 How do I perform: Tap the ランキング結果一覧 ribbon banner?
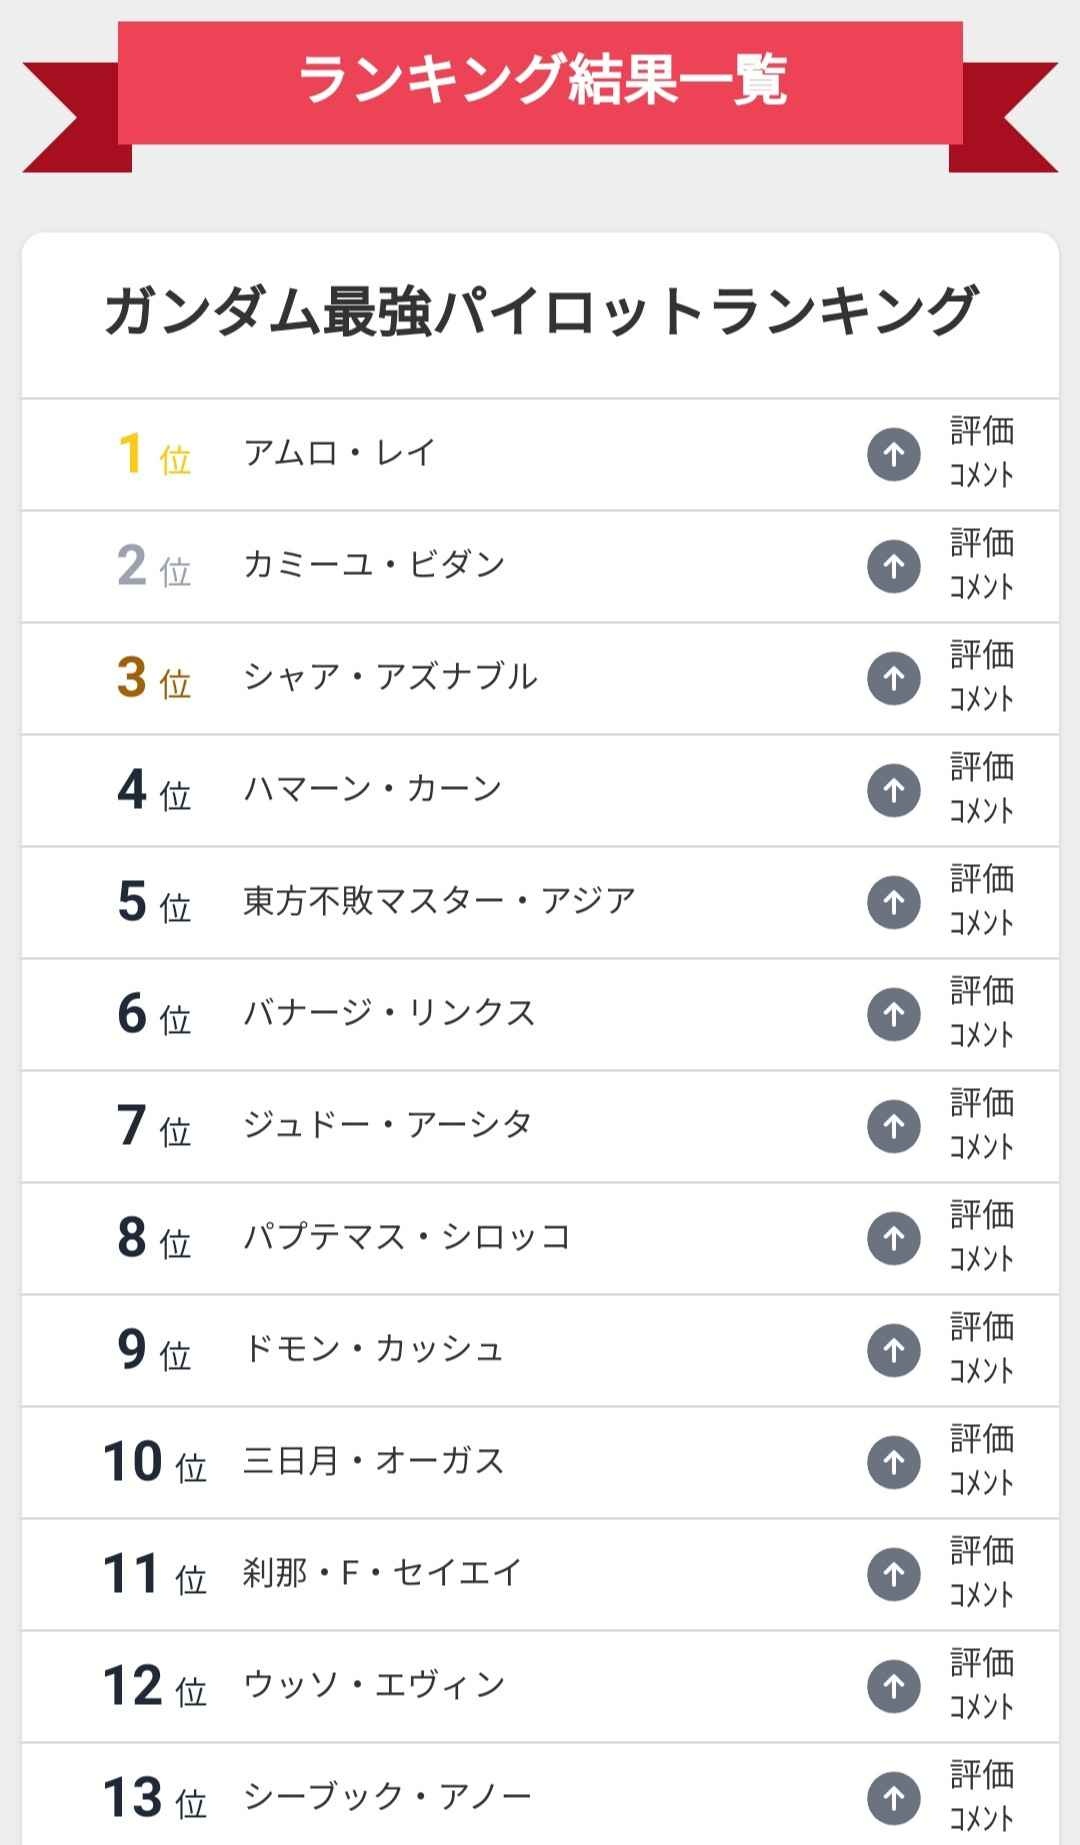click(540, 81)
